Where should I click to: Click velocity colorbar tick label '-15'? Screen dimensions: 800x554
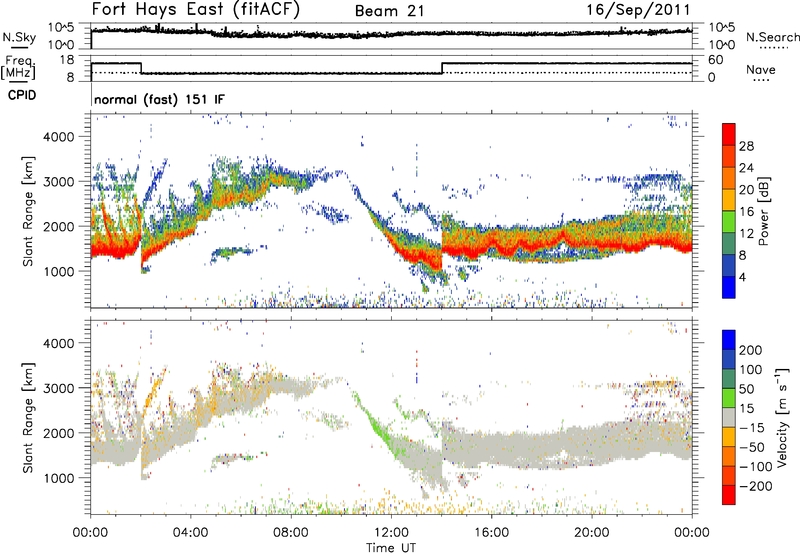tap(752, 427)
